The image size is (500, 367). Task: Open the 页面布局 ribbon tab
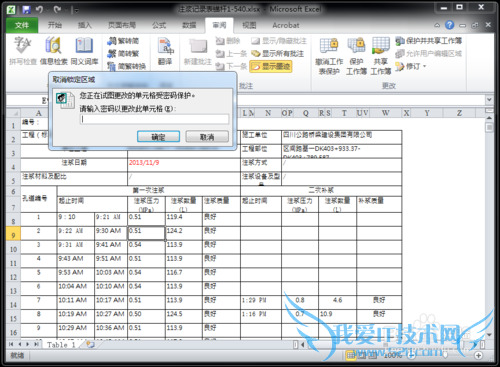[122, 25]
